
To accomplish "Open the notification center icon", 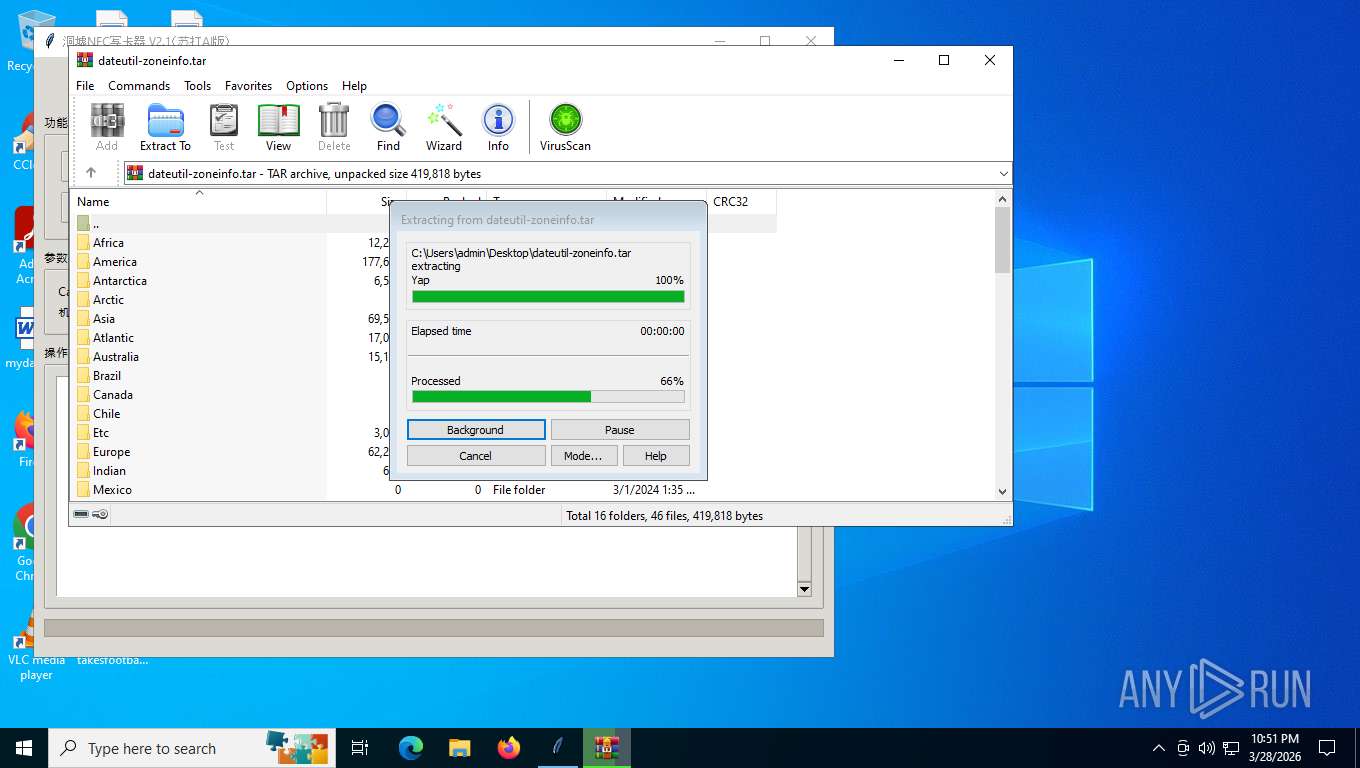I will (1327, 748).
